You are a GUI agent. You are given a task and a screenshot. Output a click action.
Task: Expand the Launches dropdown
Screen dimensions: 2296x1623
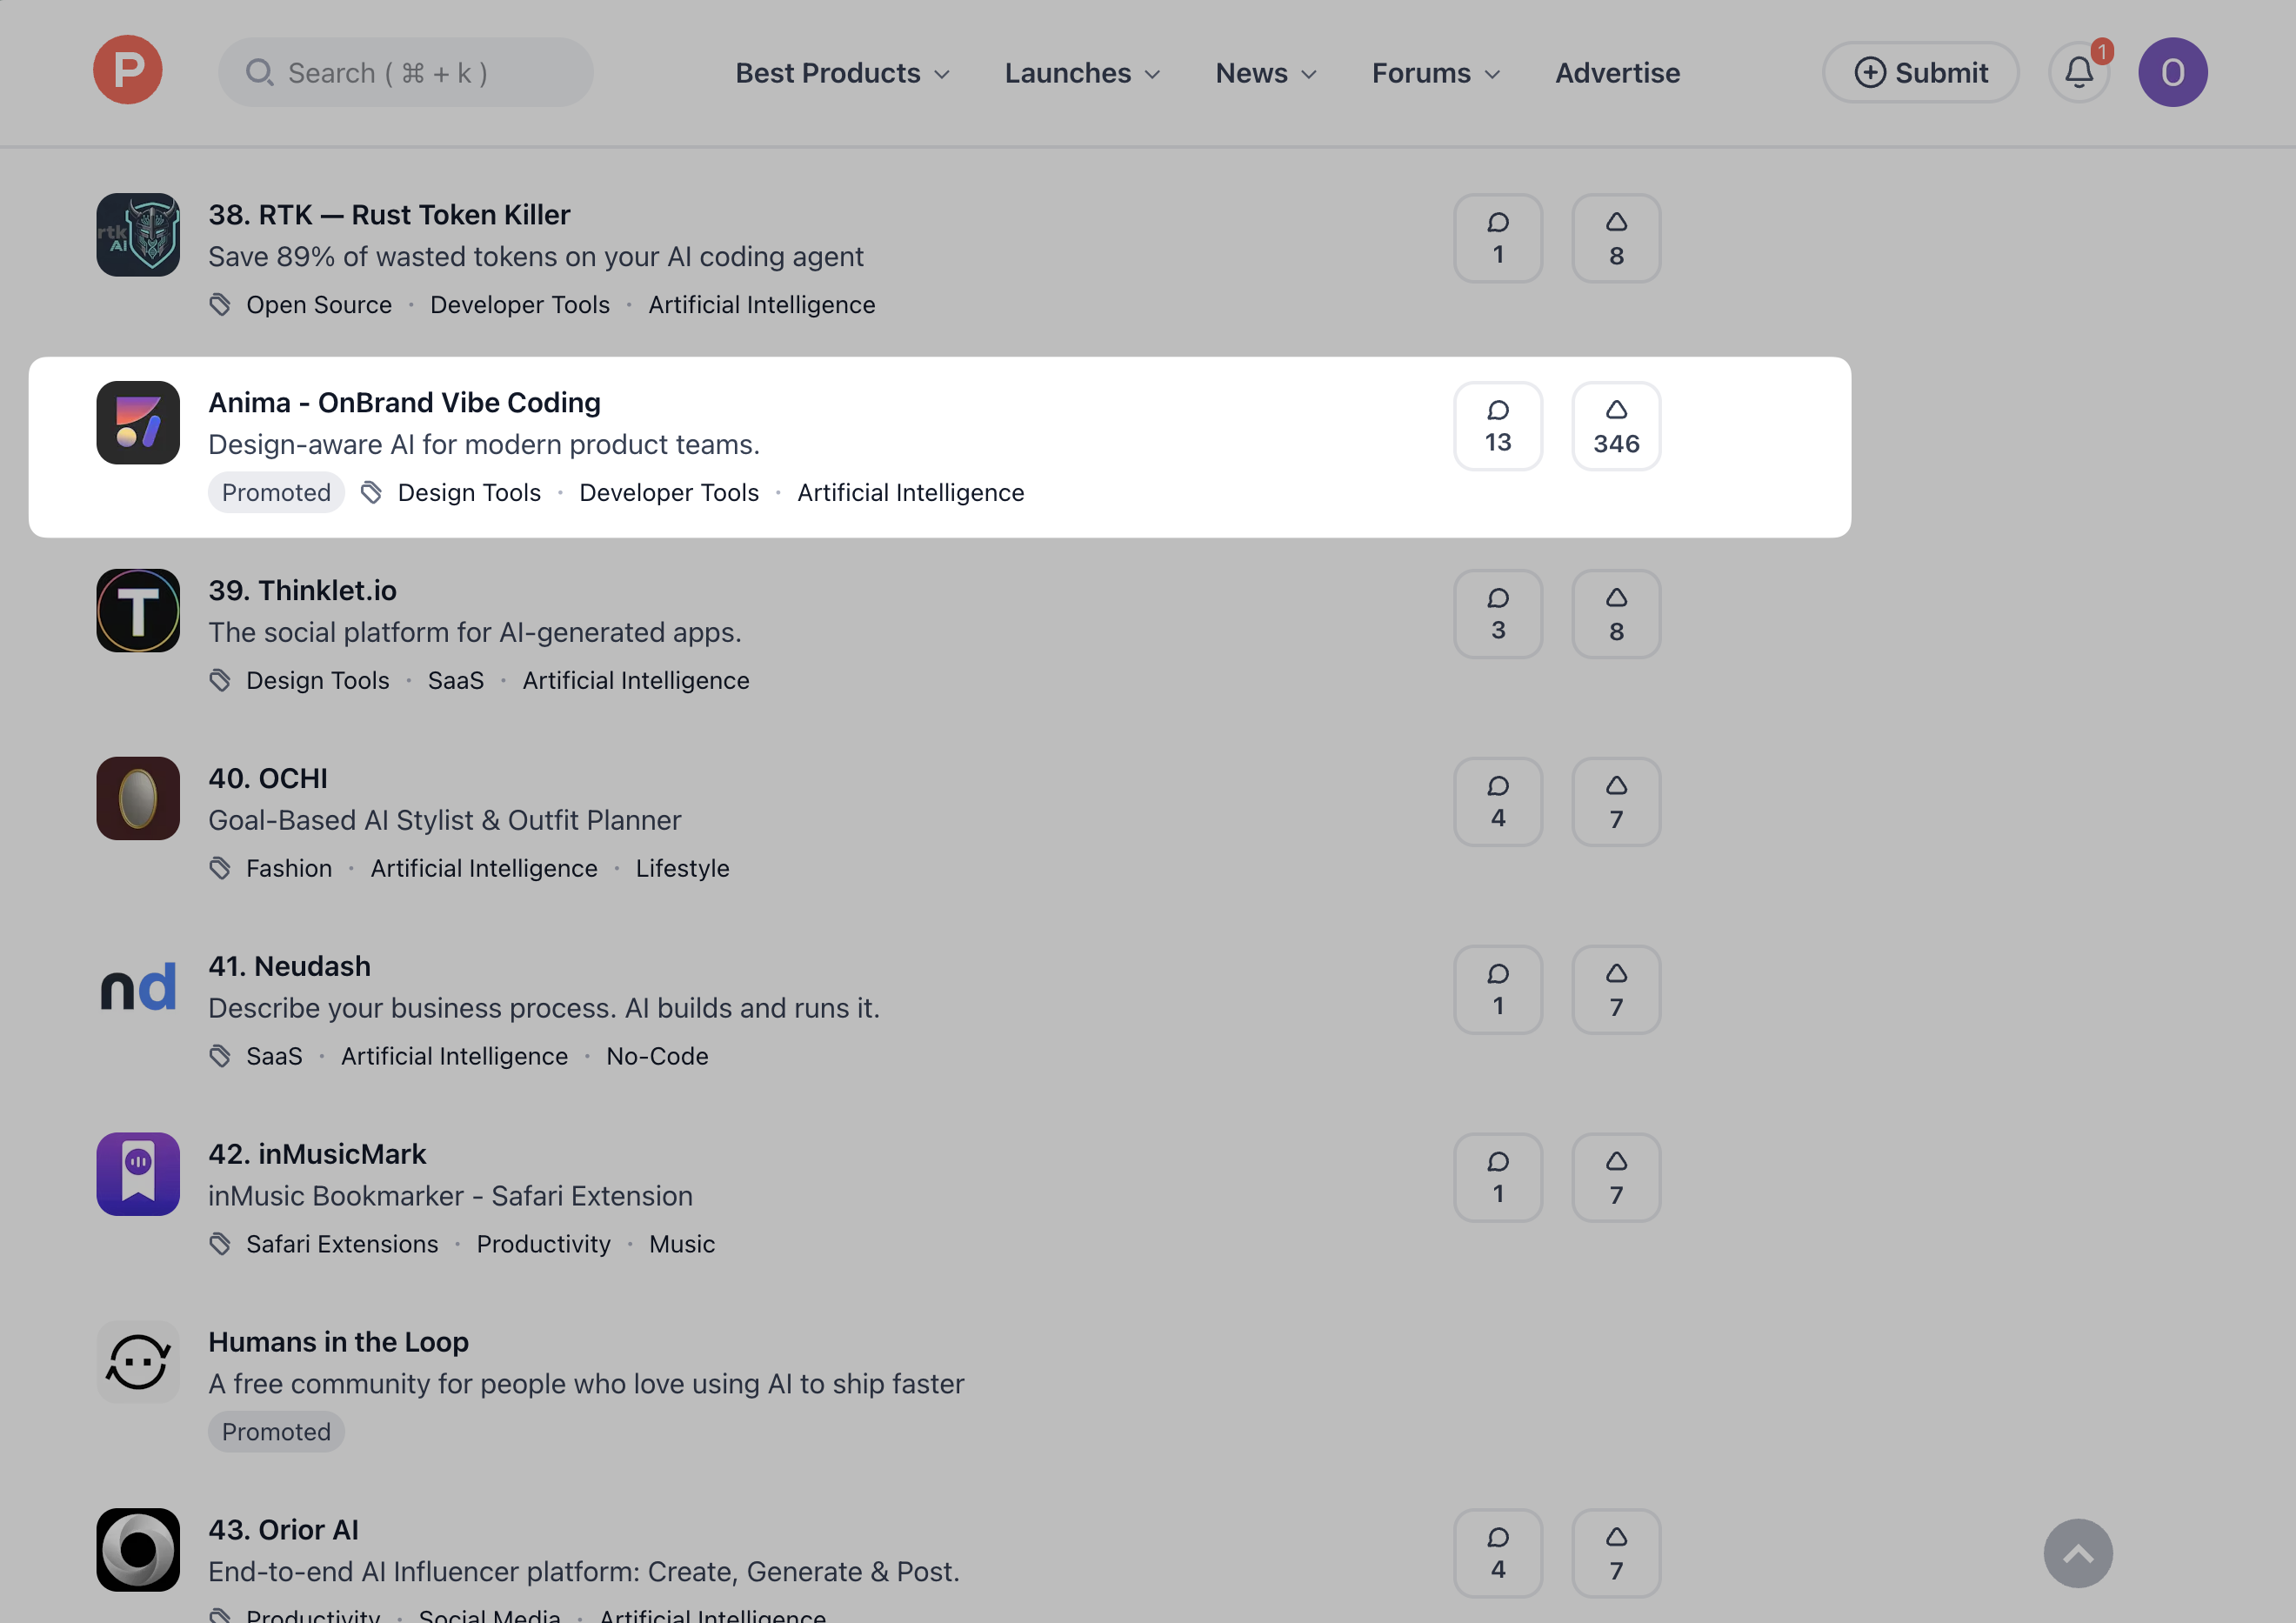coord(1082,73)
